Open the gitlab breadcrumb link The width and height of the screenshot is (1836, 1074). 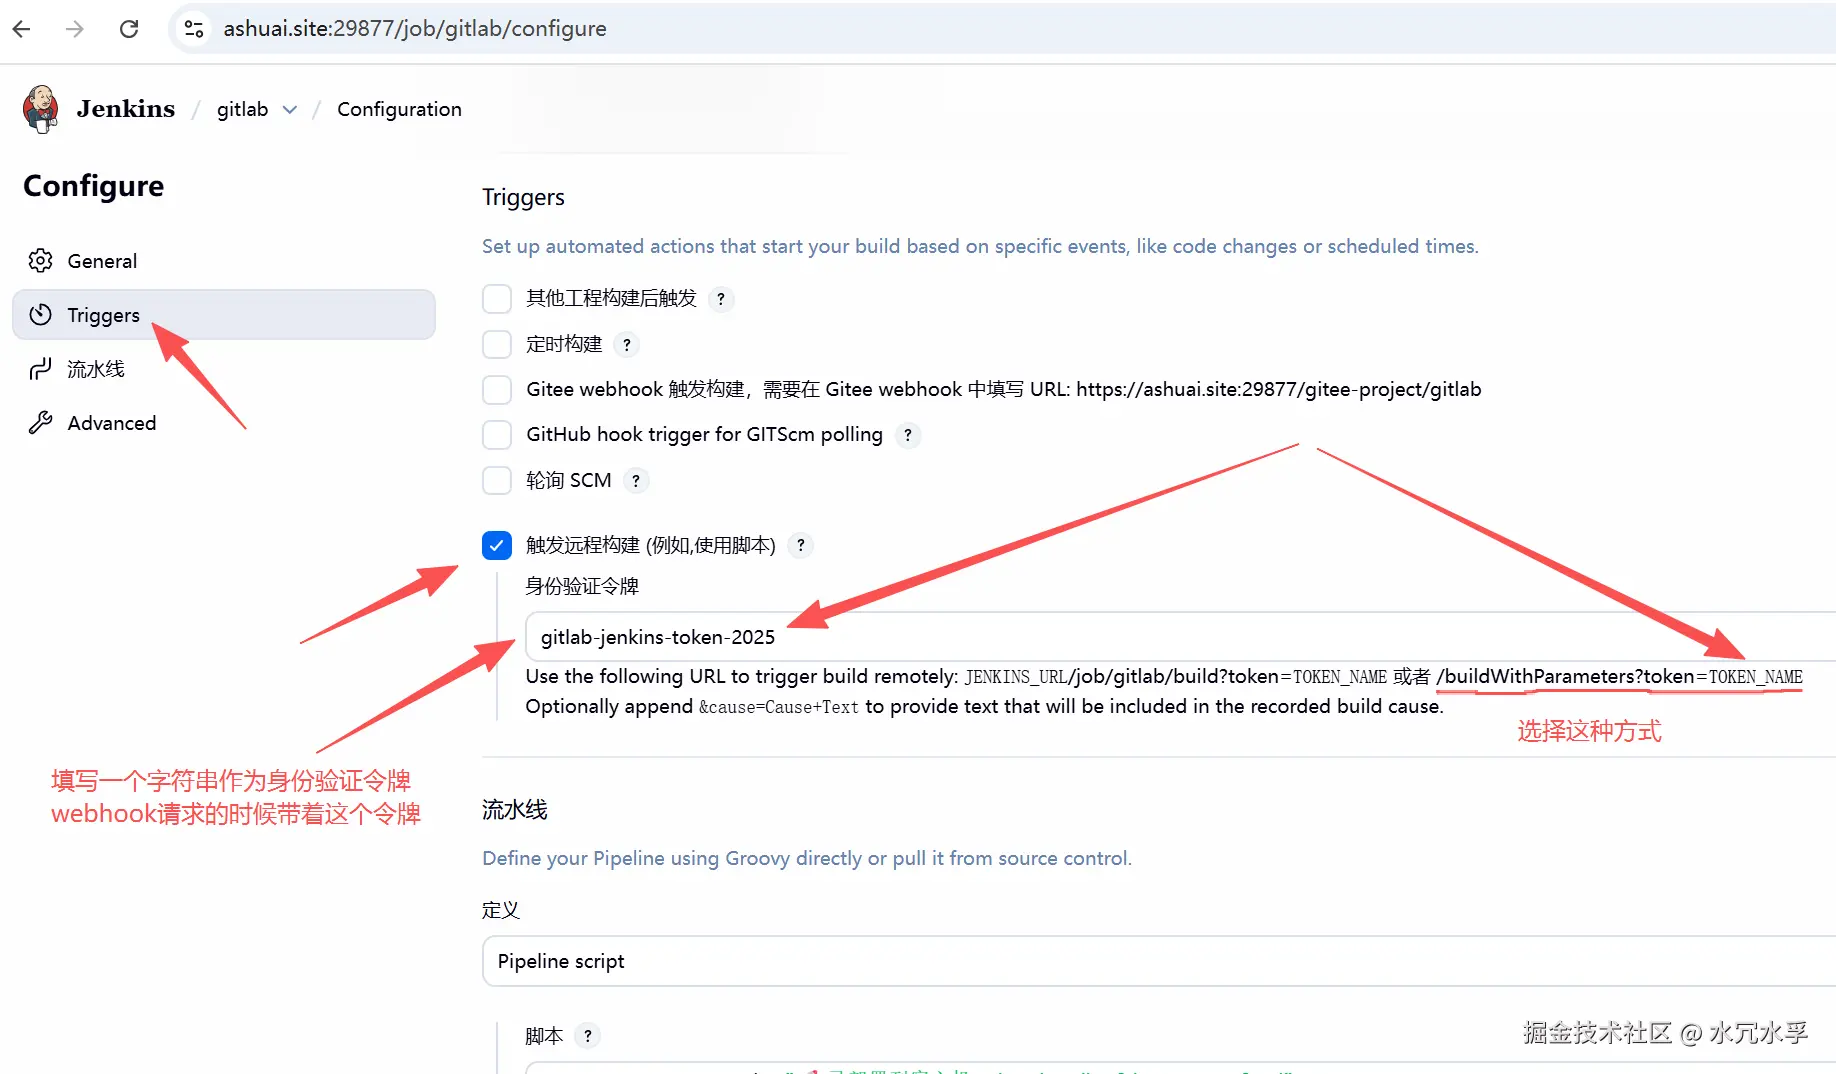[x=243, y=109]
